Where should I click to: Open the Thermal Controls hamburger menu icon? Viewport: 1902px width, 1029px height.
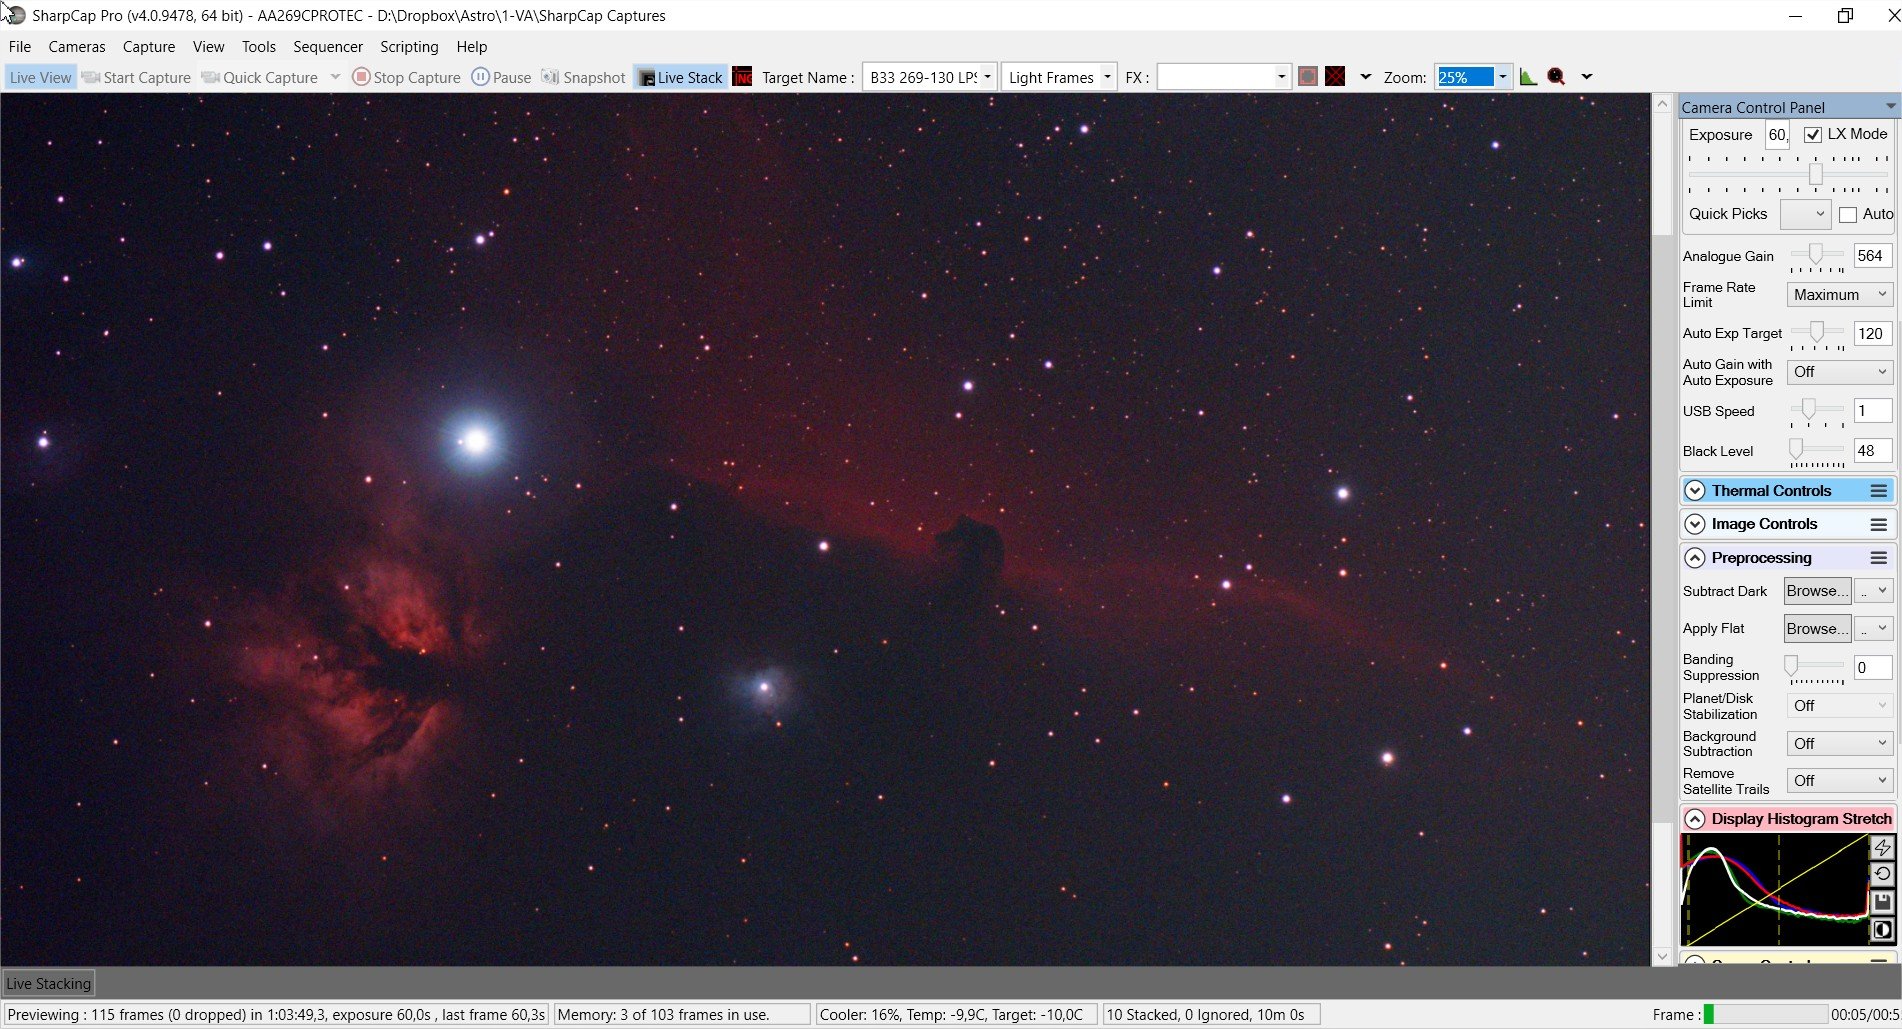pos(1879,491)
